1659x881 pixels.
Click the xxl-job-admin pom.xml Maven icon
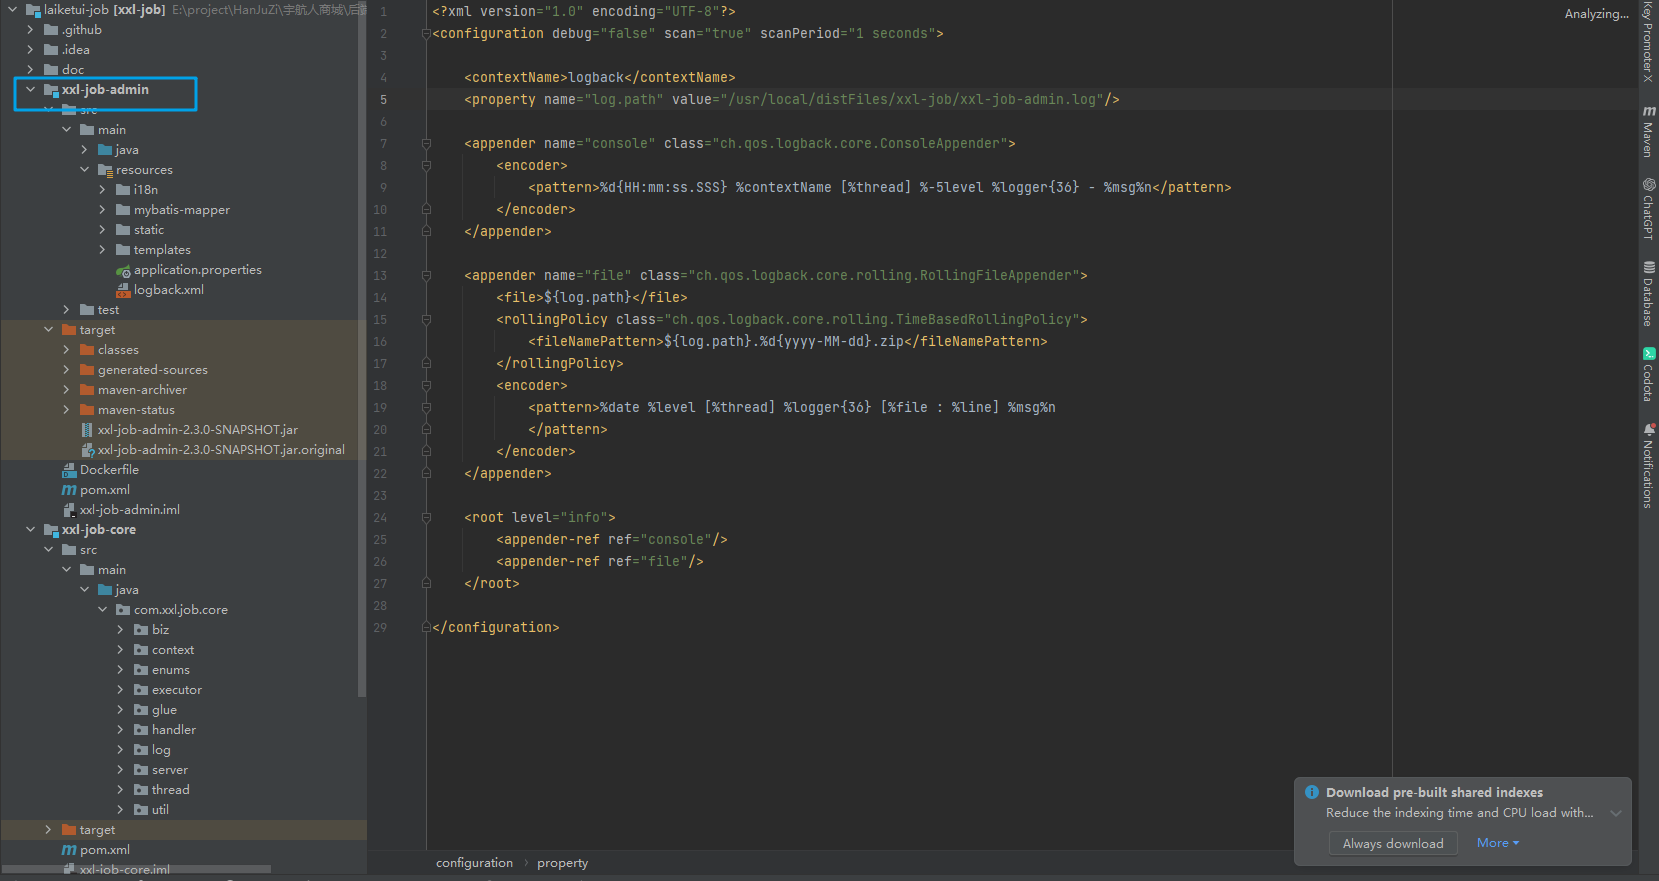pyautogui.click(x=69, y=490)
